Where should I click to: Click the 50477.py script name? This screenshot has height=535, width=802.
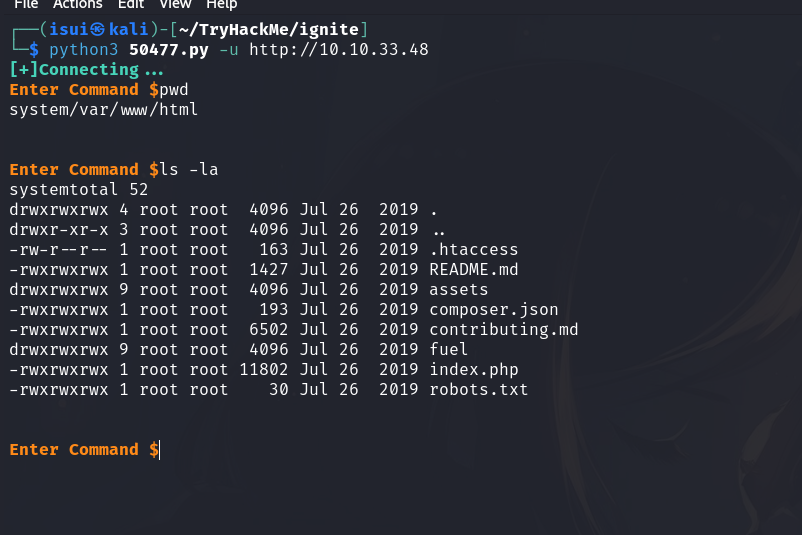click(x=167, y=50)
